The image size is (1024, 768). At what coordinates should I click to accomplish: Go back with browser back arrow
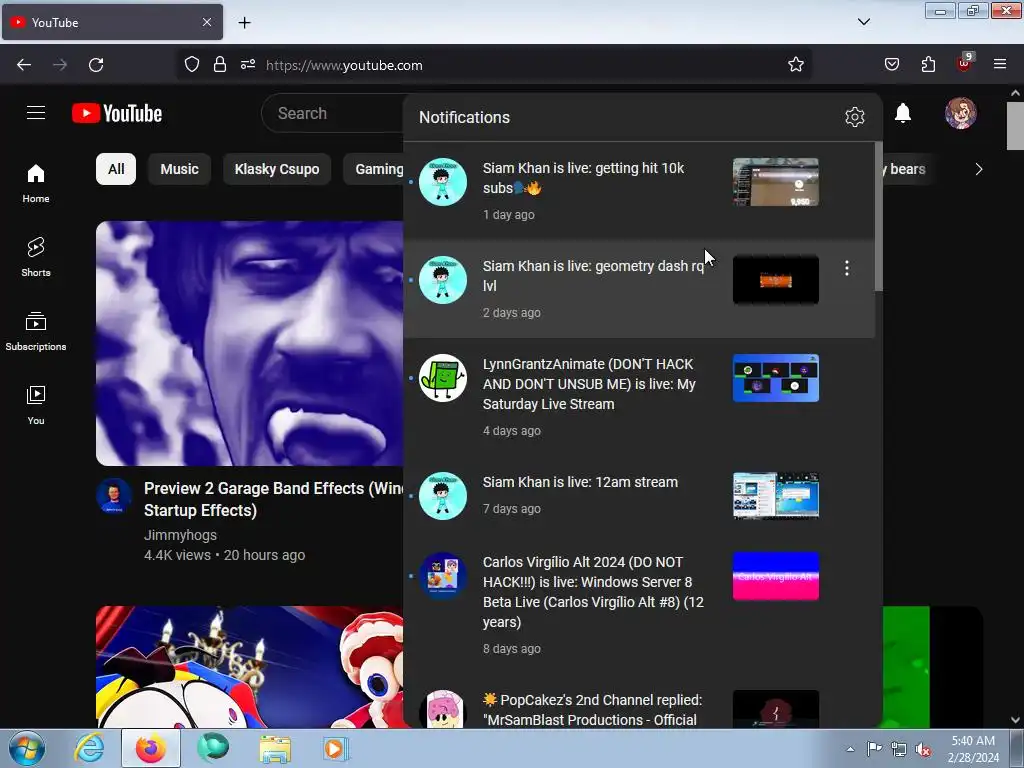(x=24, y=65)
